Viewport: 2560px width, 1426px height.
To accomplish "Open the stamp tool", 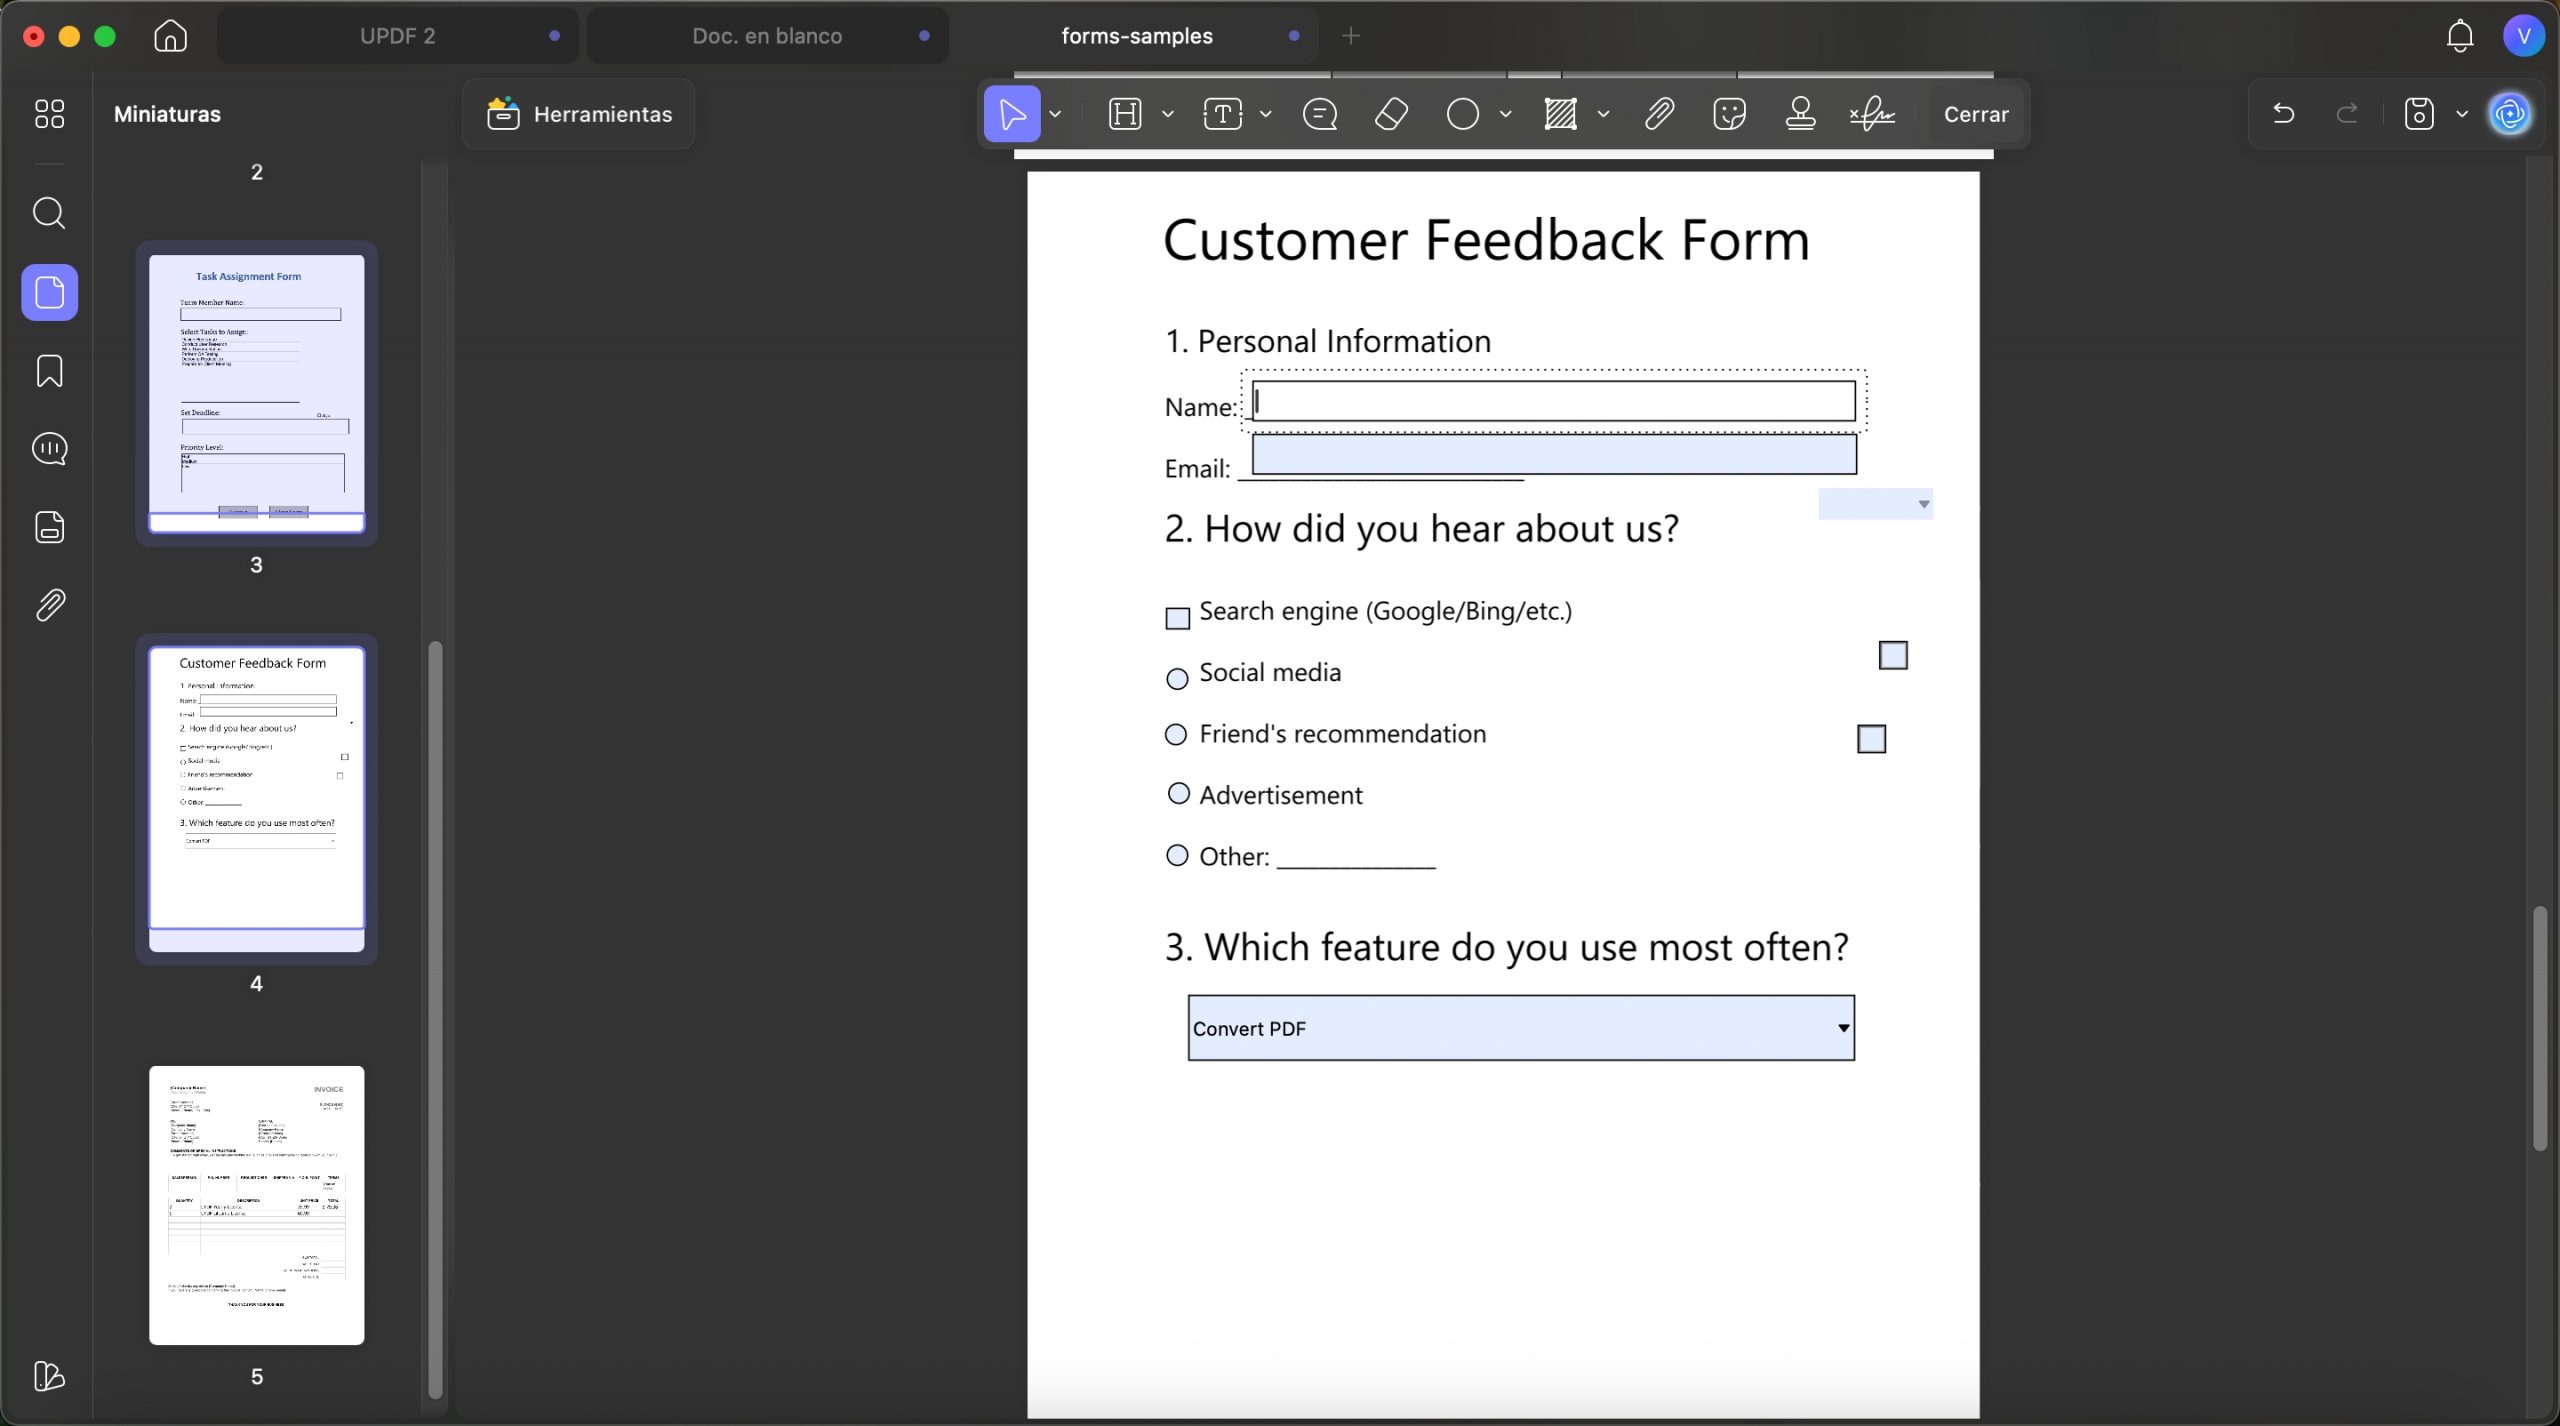I will click(x=1800, y=114).
